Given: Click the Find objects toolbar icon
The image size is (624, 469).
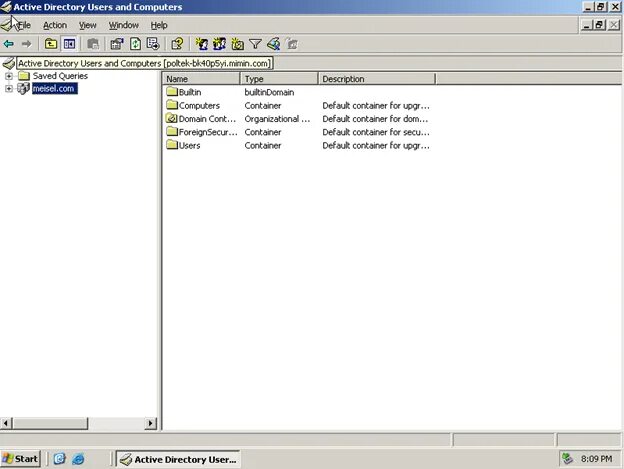Looking at the screenshot, I should pyautogui.click(x=274, y=44).
